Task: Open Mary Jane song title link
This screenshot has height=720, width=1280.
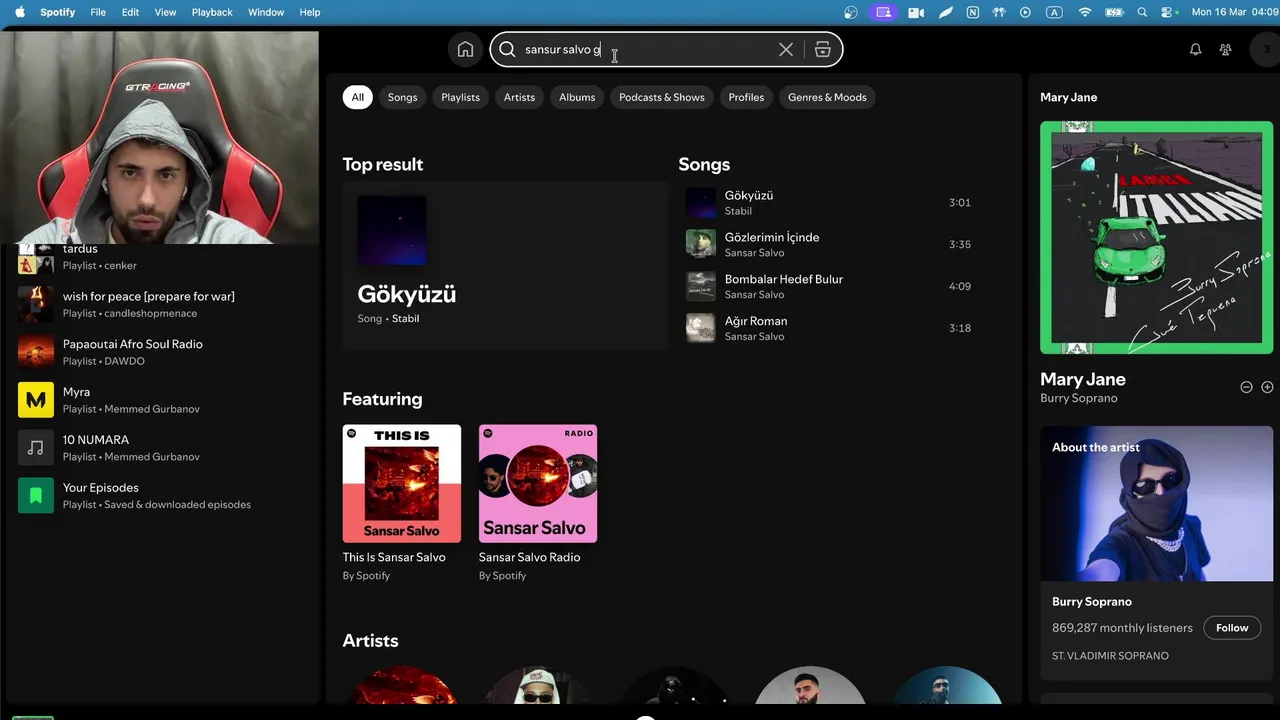Action: [1083, 379]
